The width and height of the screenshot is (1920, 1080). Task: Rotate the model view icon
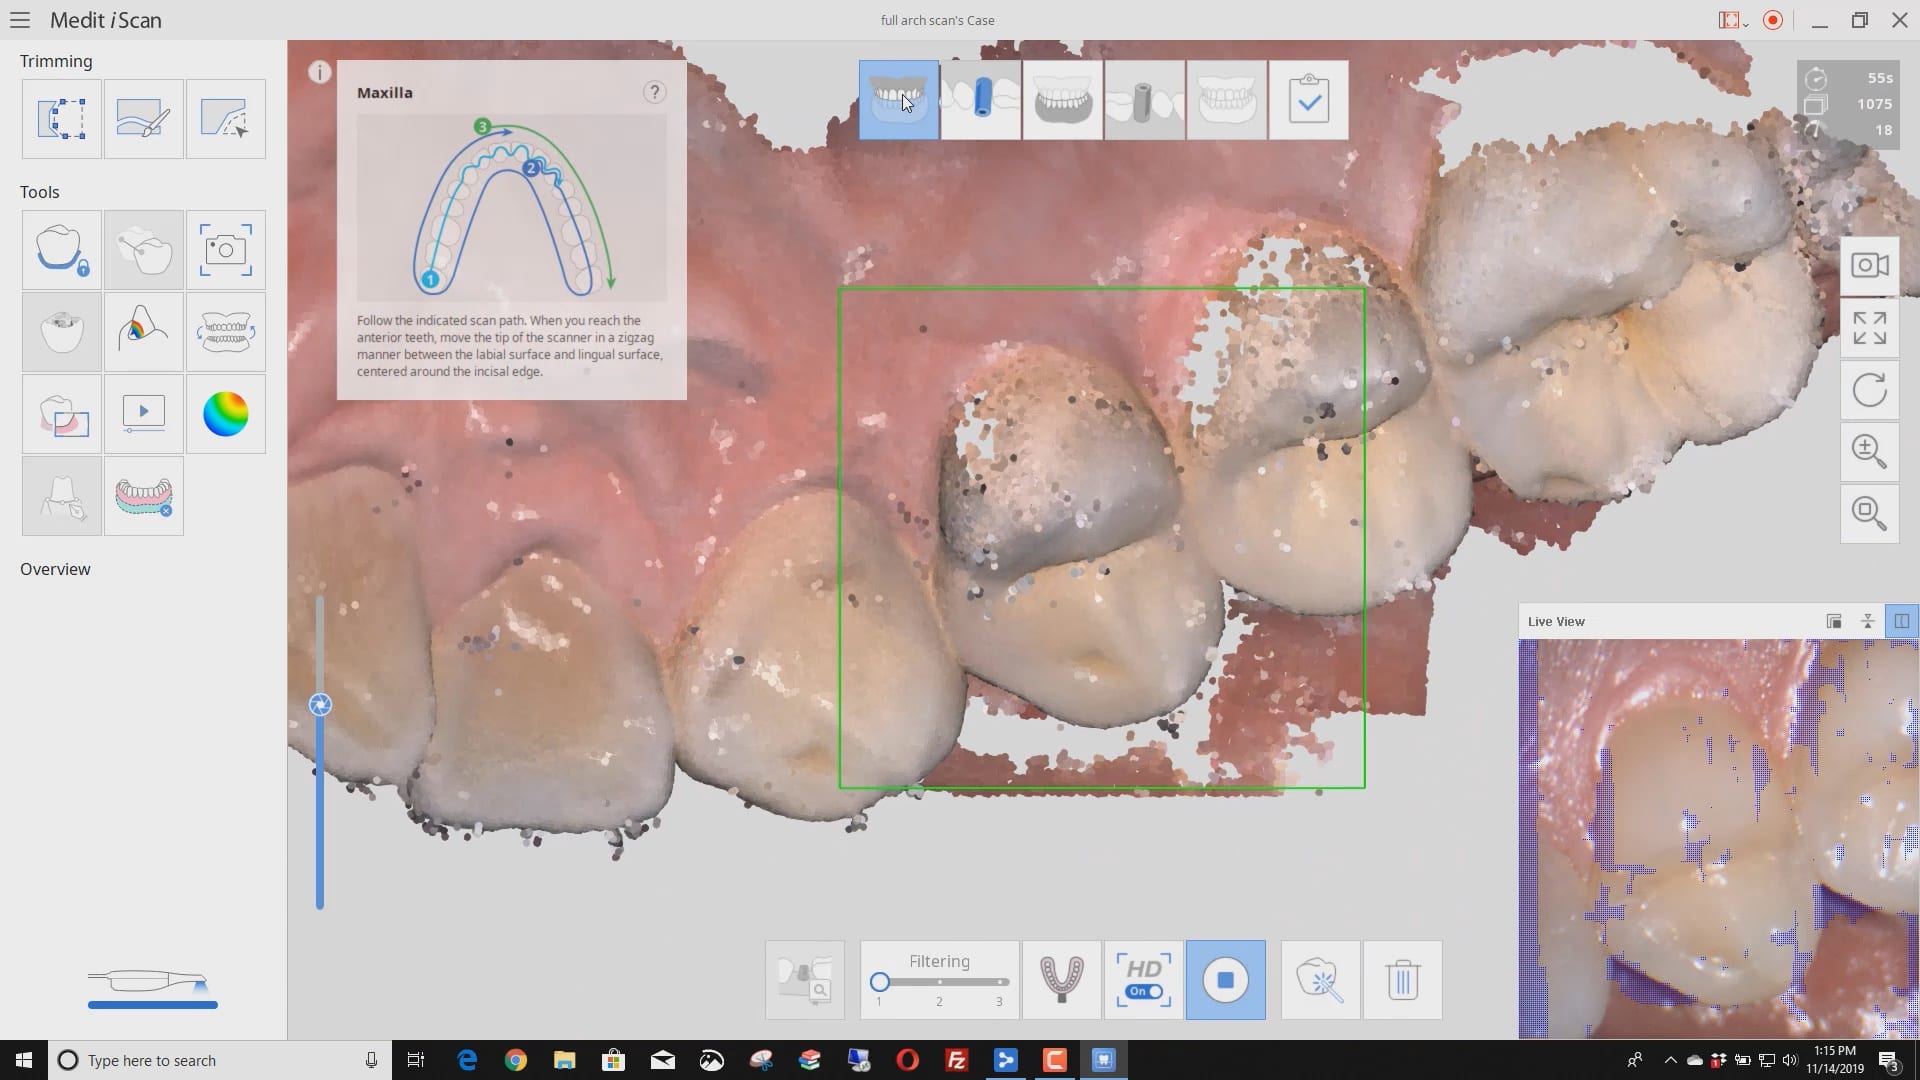(x=1869, y=390)
